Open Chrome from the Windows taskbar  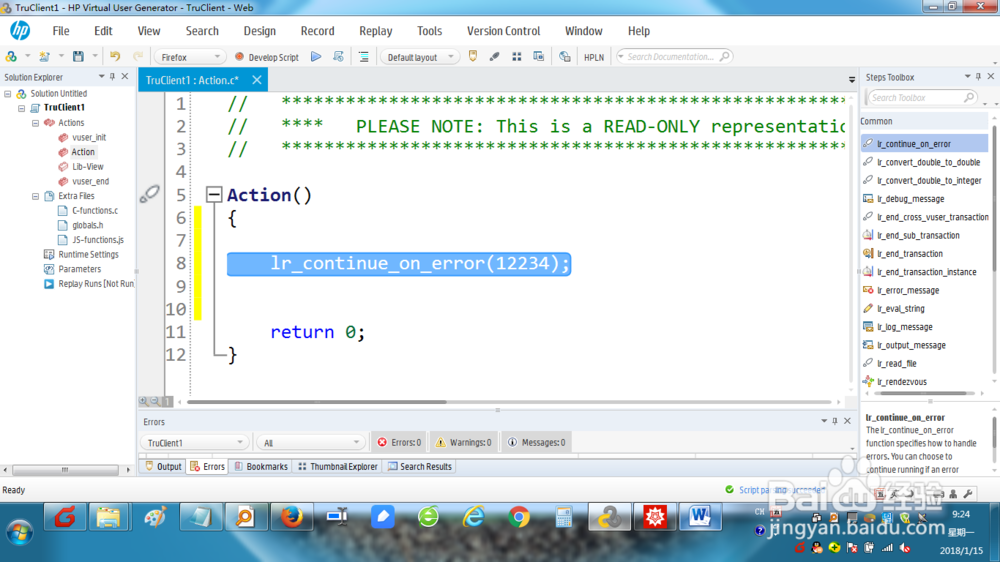518,517
